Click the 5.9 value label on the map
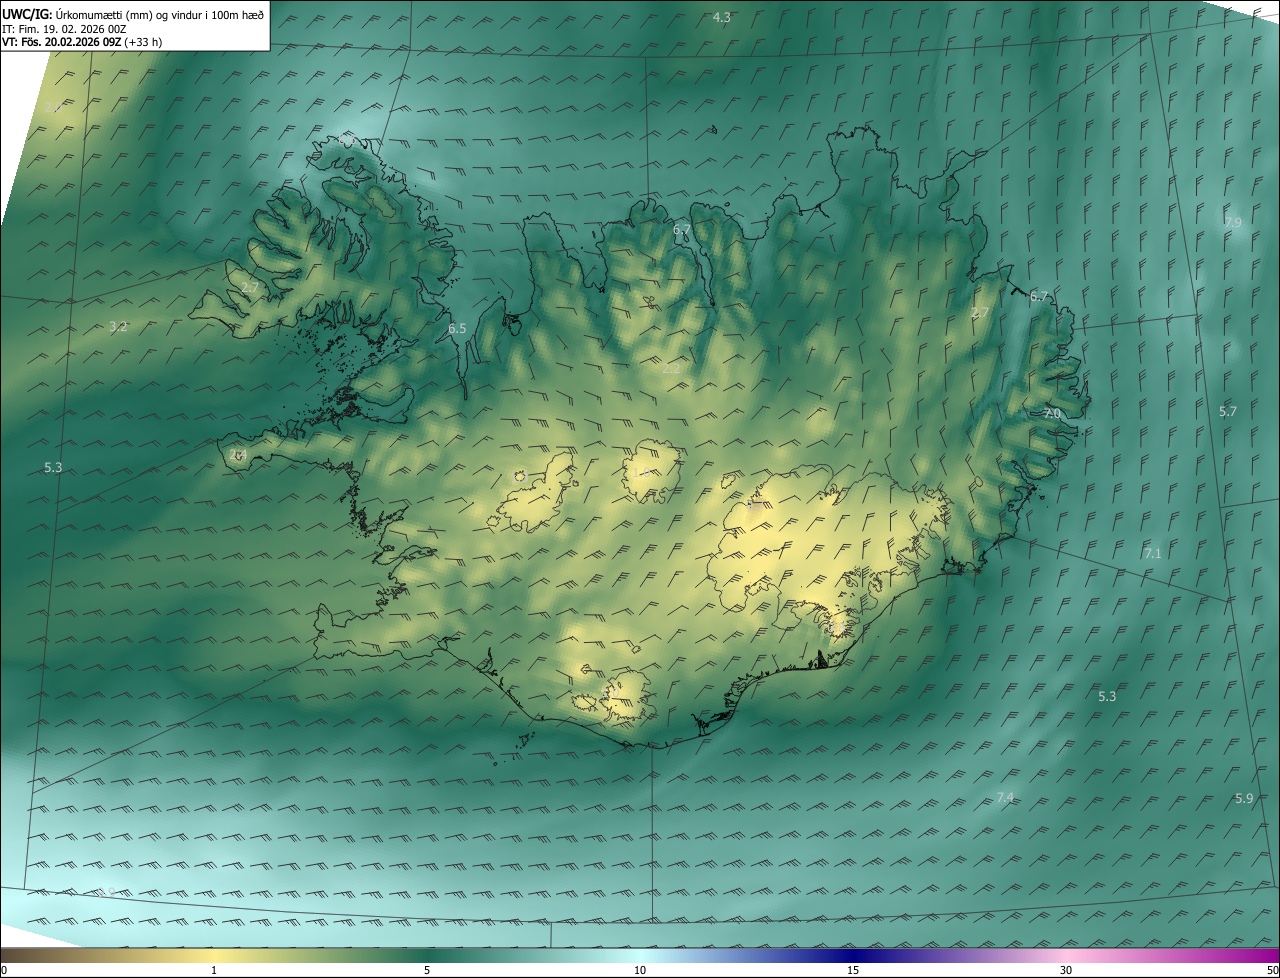1280x978 pixels. click(1244, 798)
